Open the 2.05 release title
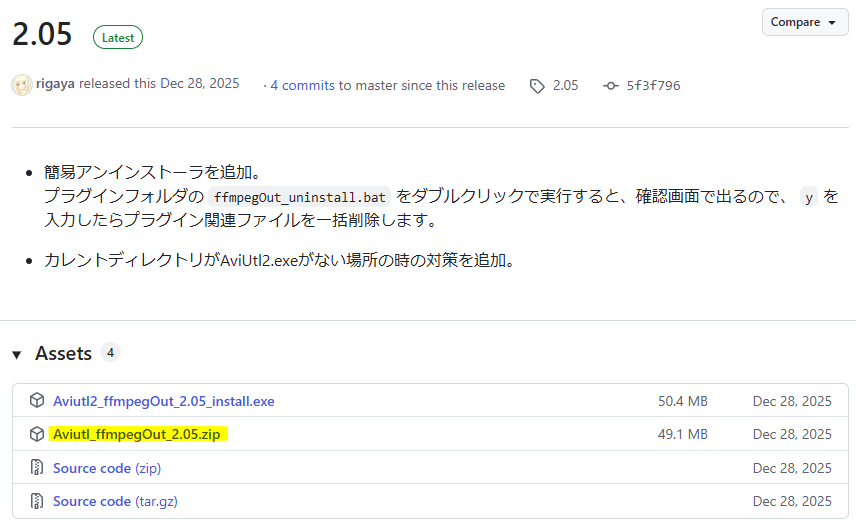856x528 pixels. pos(42,35)
